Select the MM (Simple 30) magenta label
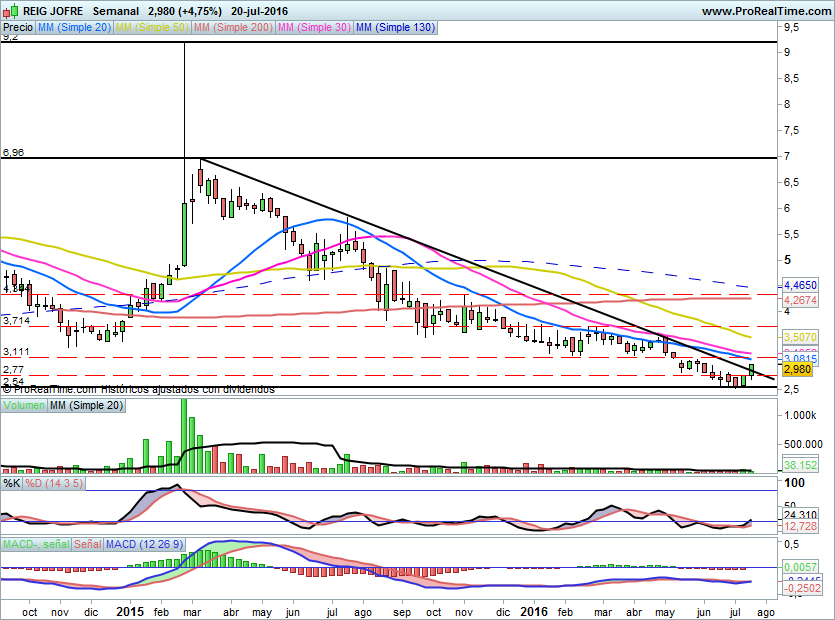The width and height of the screenshot is (835, 620). 313,28
